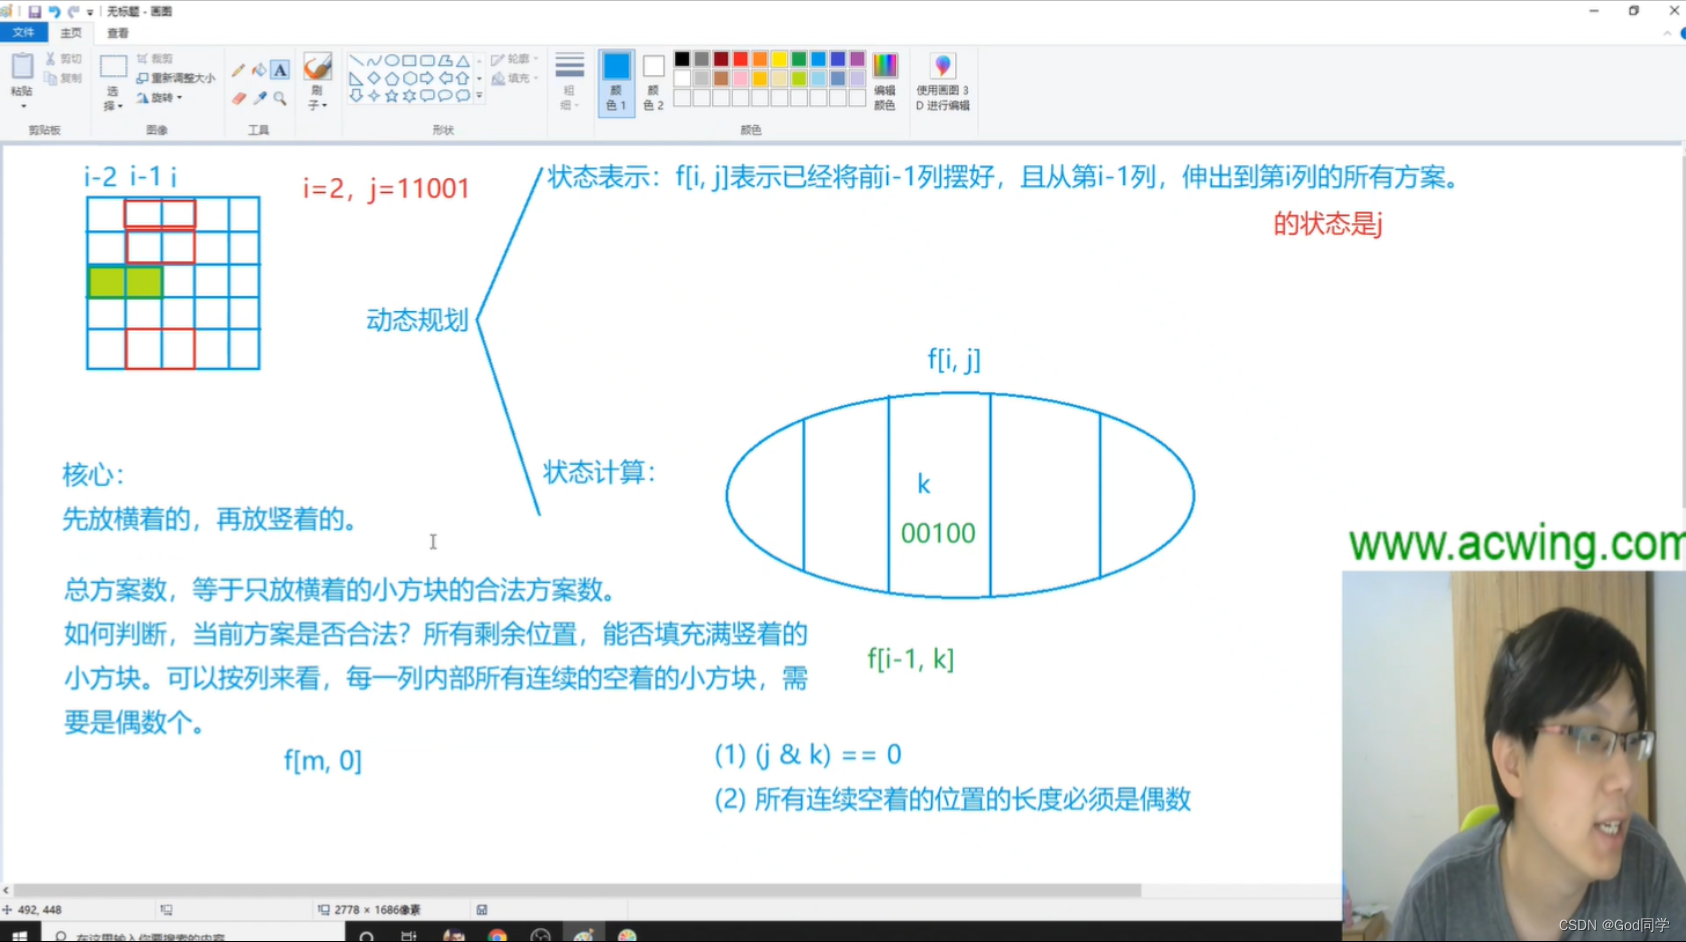The width and height of the screenshot is (1686, 942).
Task: Click the 刷子 (Brushes) icon
Action: (317, 67)
